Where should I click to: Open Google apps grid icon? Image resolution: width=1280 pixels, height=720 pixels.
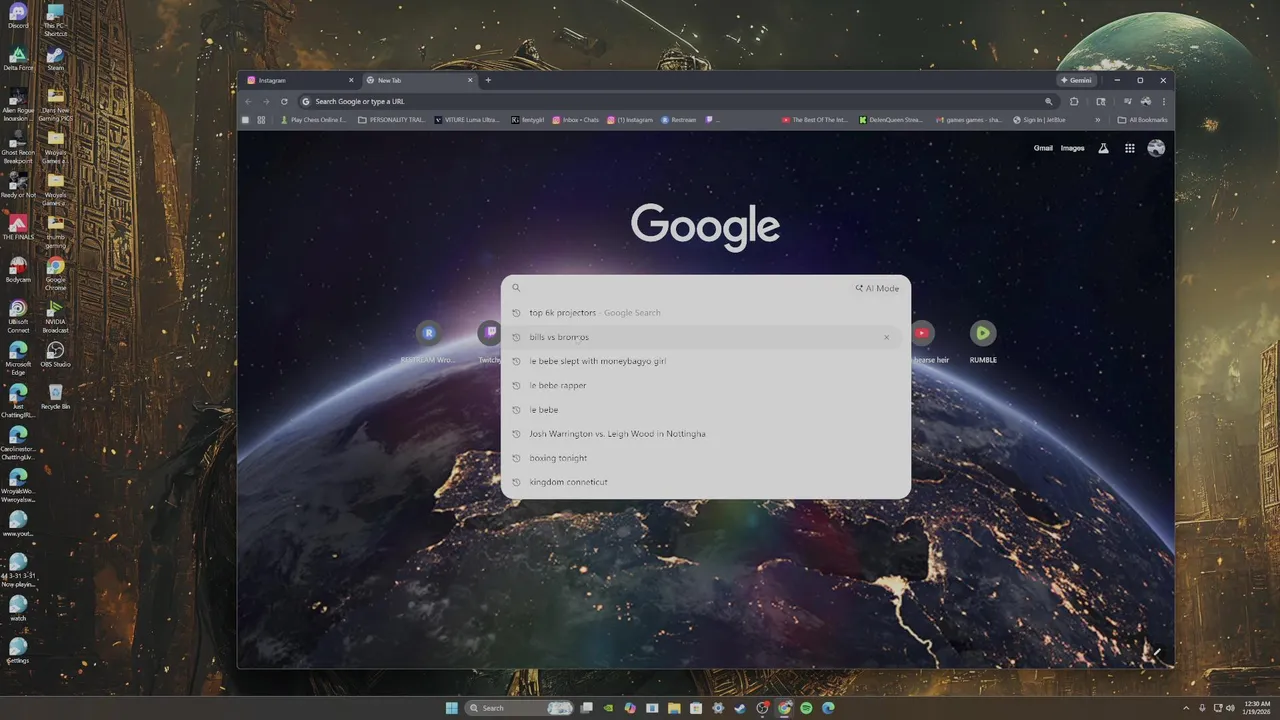(1129, 148)
